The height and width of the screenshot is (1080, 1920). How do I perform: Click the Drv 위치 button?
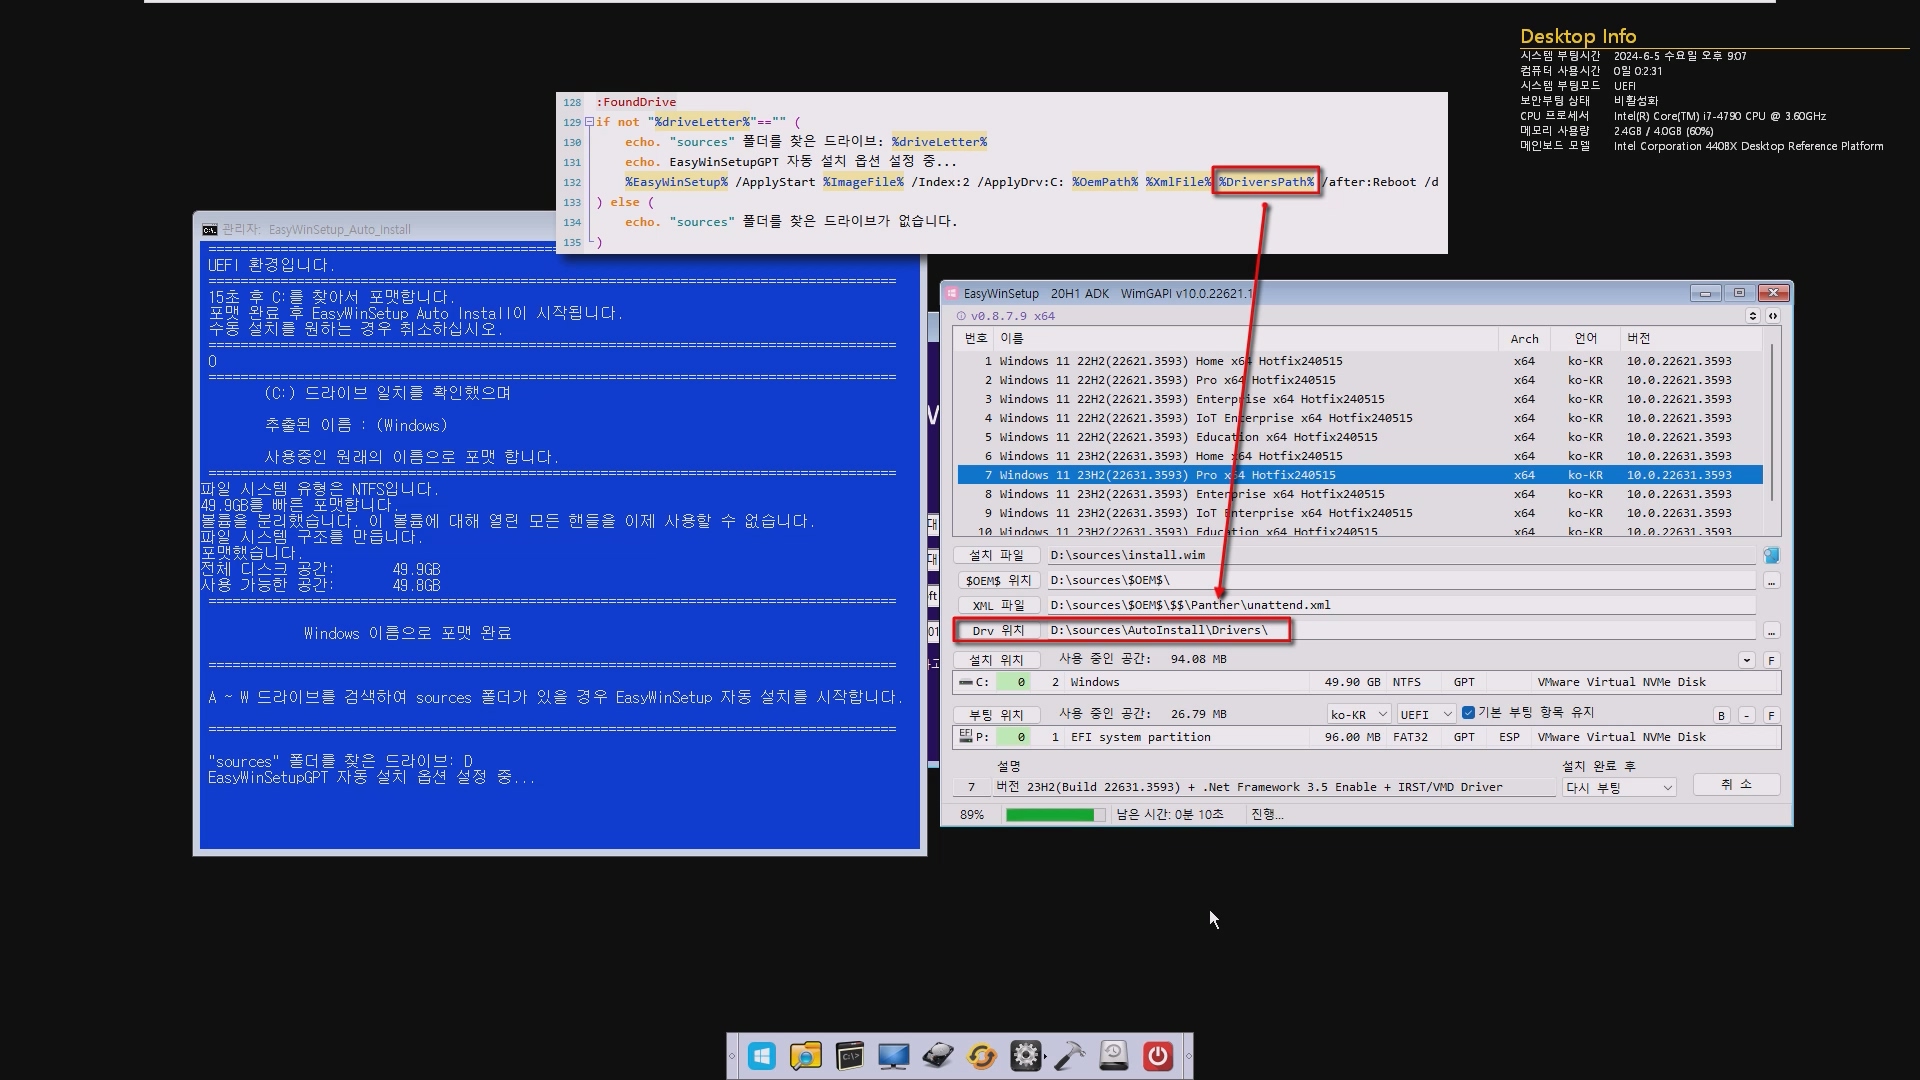pyautogui.click(x=997, y=630)
